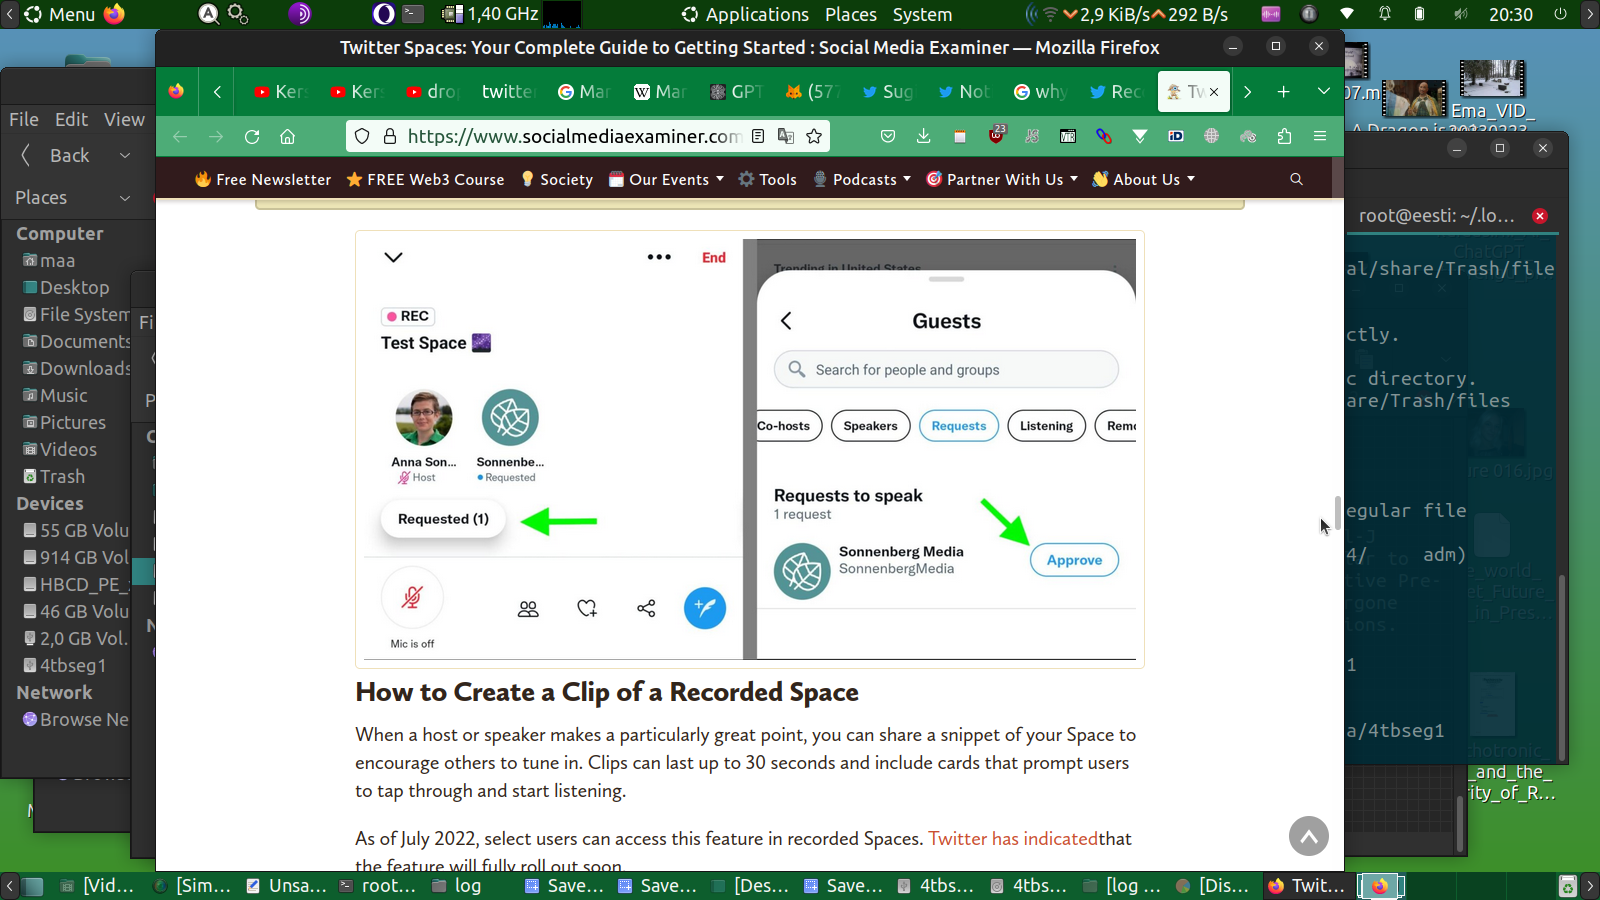Bookmark this page with the star
This screenshot has width=1600, height=900.
pos(814,136)
